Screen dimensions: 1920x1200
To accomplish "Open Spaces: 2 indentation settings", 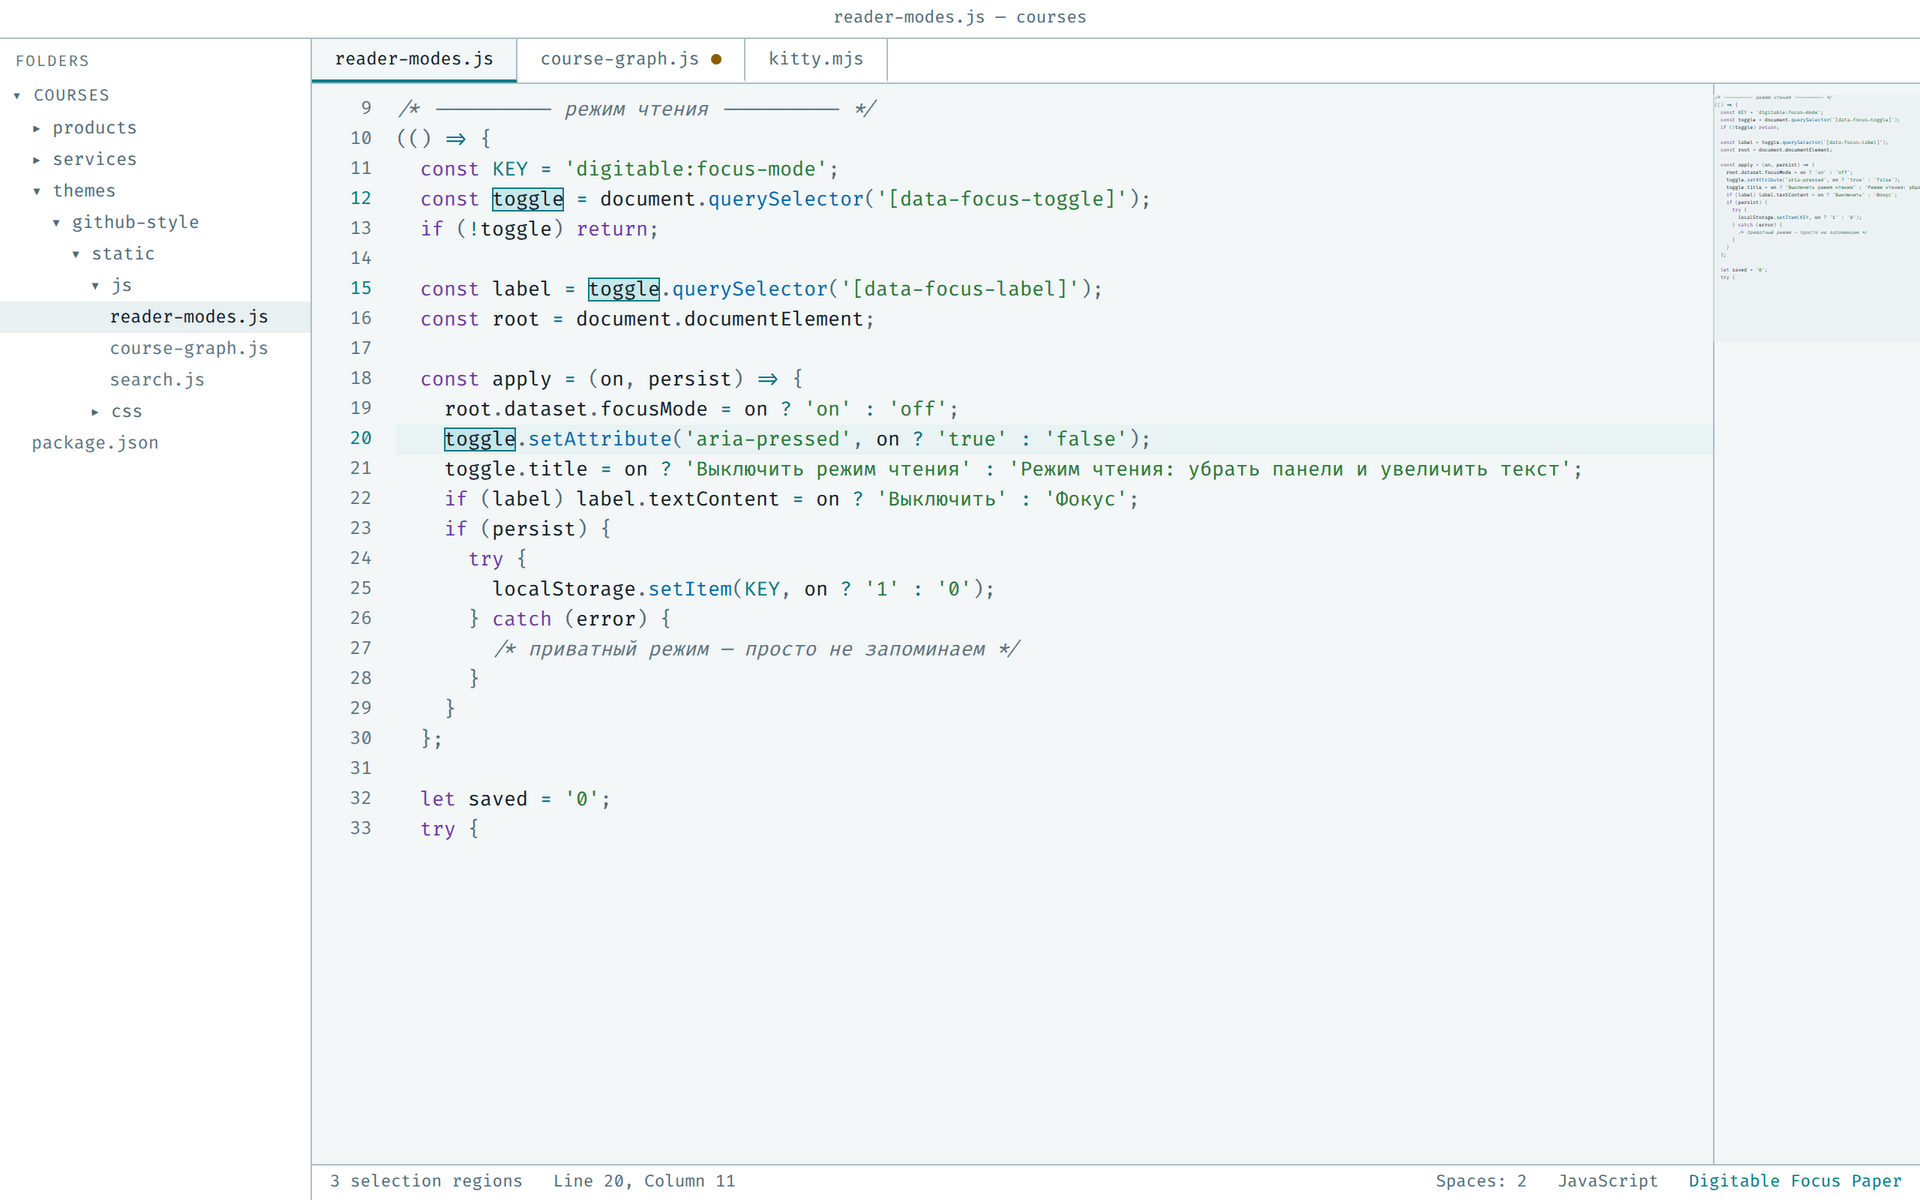I will click(1481, 1181).
